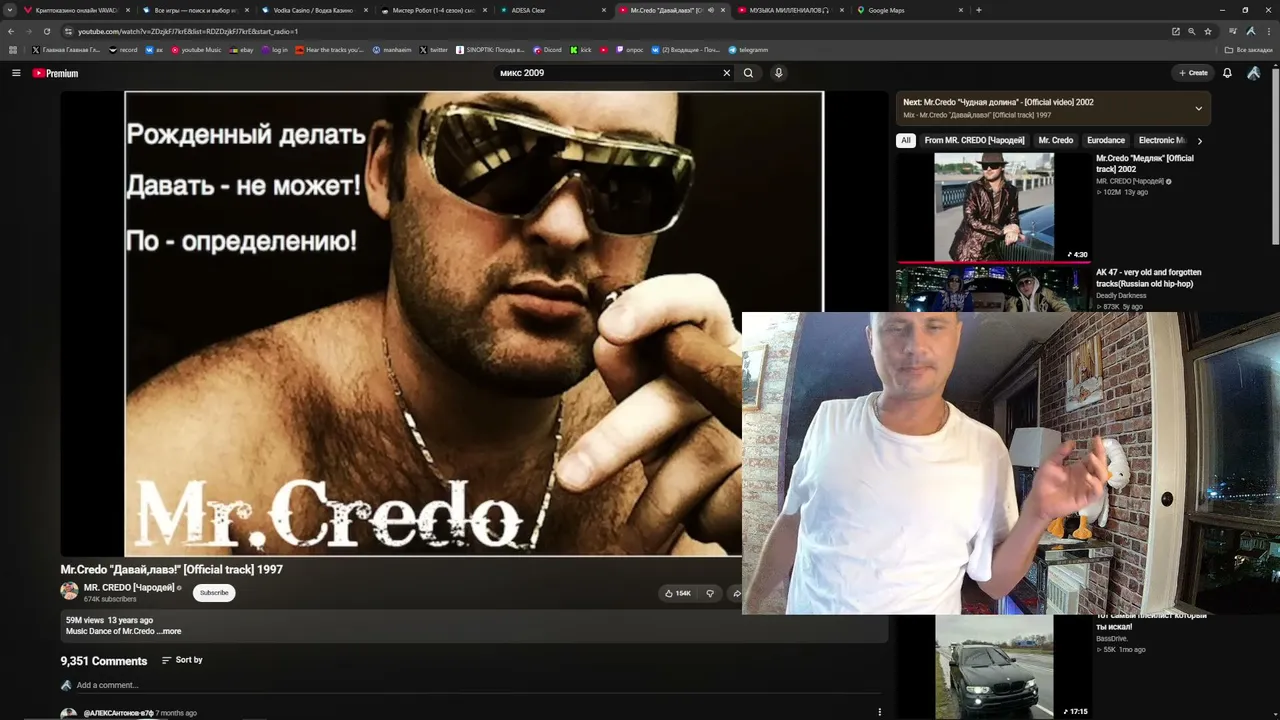Click the 9,351 Comments heading
The height and width of the screenshot is (720, 1280).
click(x=104, y=661)
